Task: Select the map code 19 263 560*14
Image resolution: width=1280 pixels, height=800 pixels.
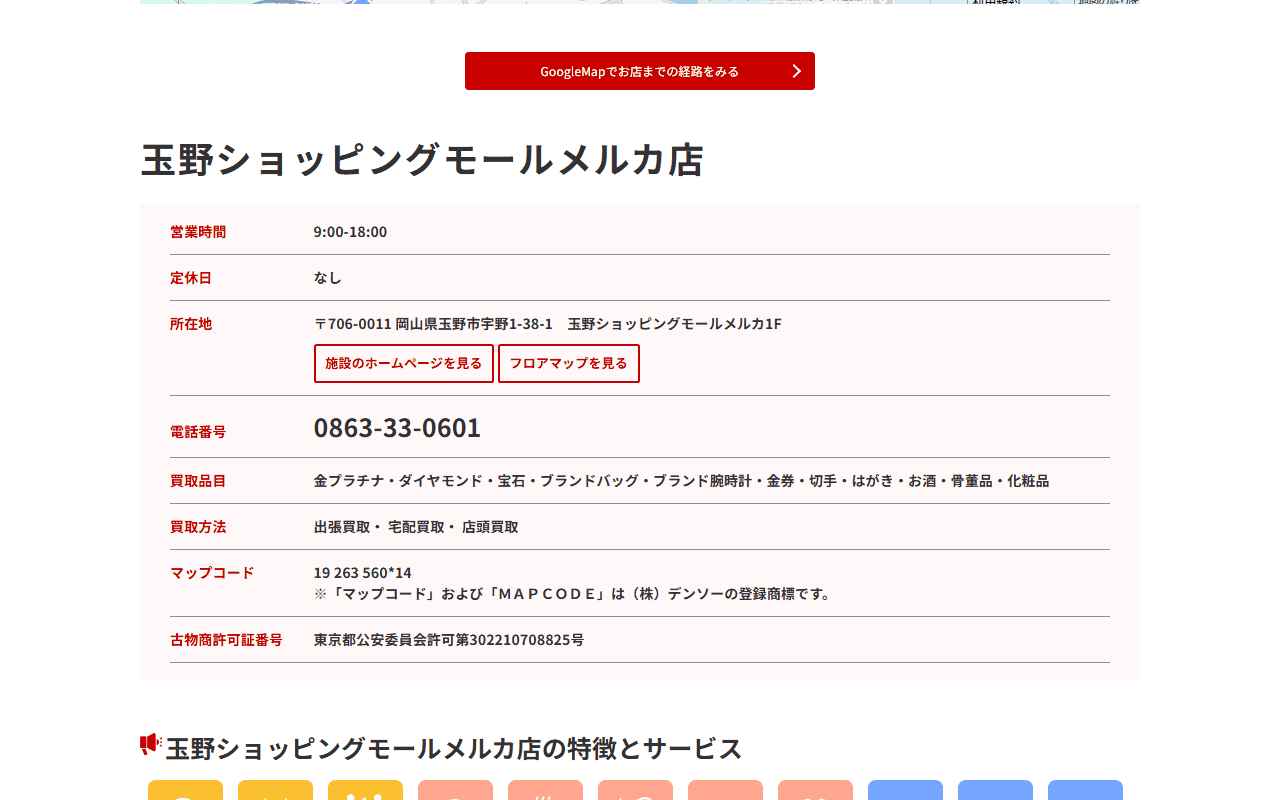Action: tap(363, 573)
